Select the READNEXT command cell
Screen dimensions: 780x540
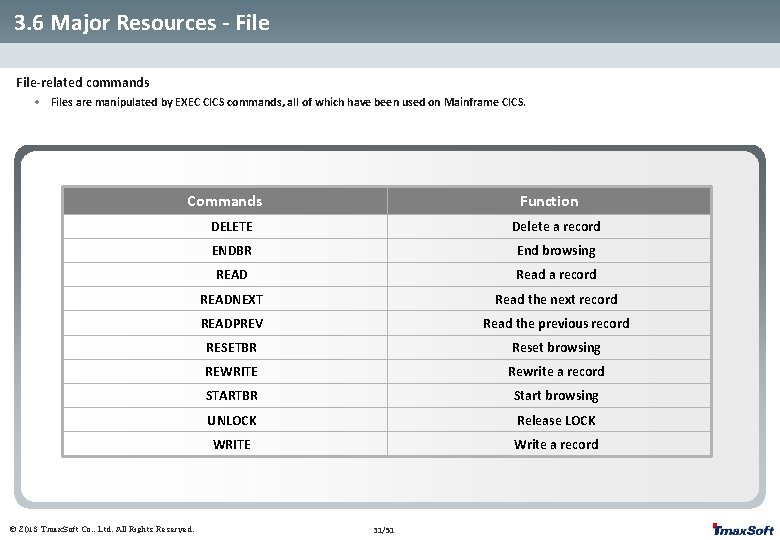pos(225,299)
